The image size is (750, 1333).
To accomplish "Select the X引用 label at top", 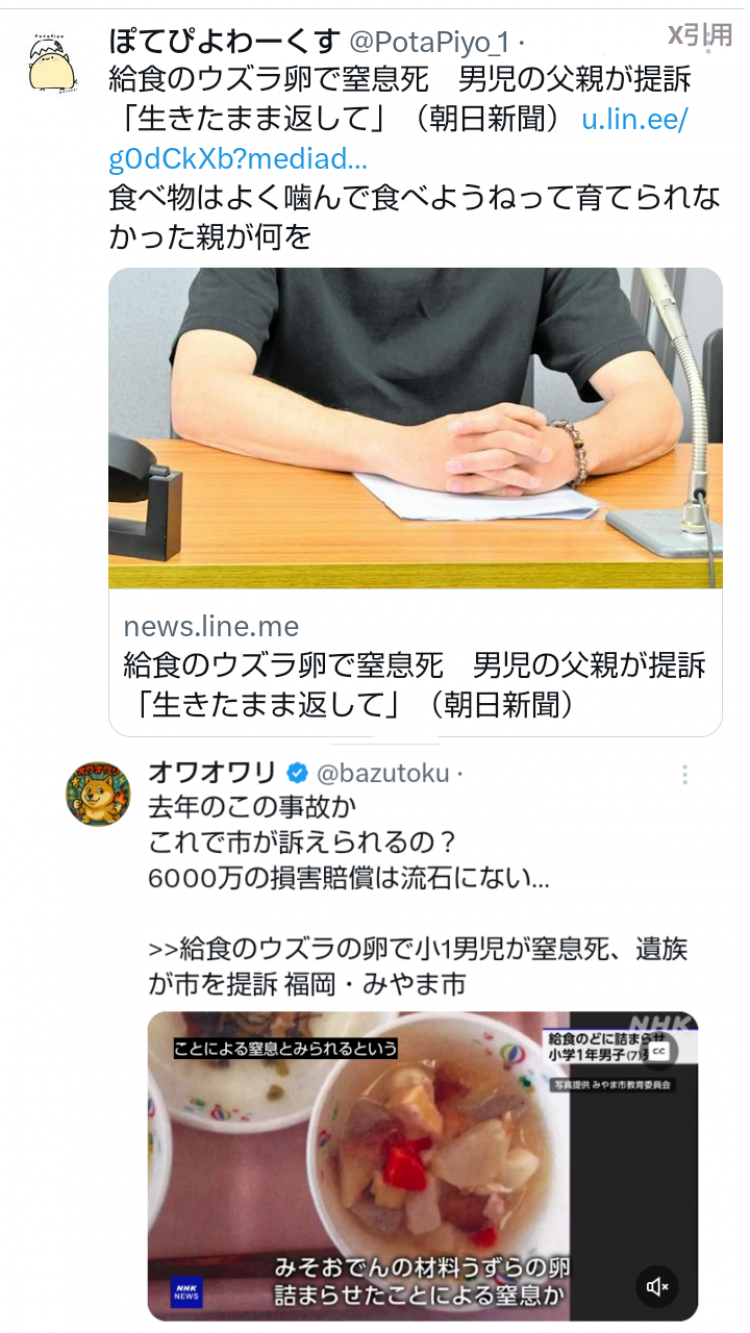I will point(700,35).
